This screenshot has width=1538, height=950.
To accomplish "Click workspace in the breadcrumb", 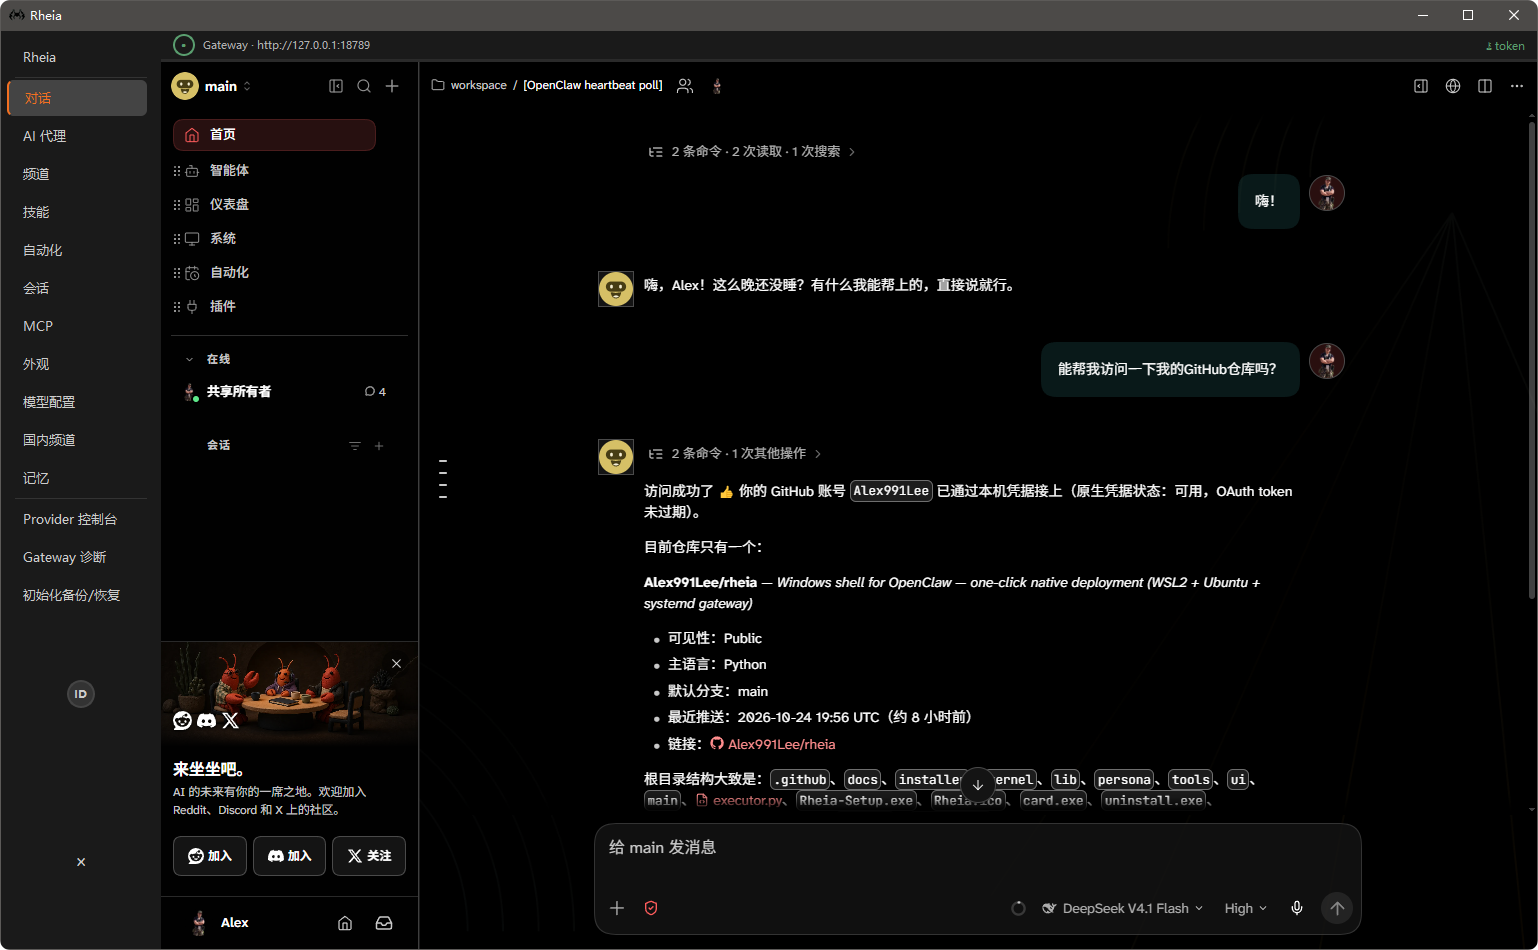I will (x=478, y=86).
